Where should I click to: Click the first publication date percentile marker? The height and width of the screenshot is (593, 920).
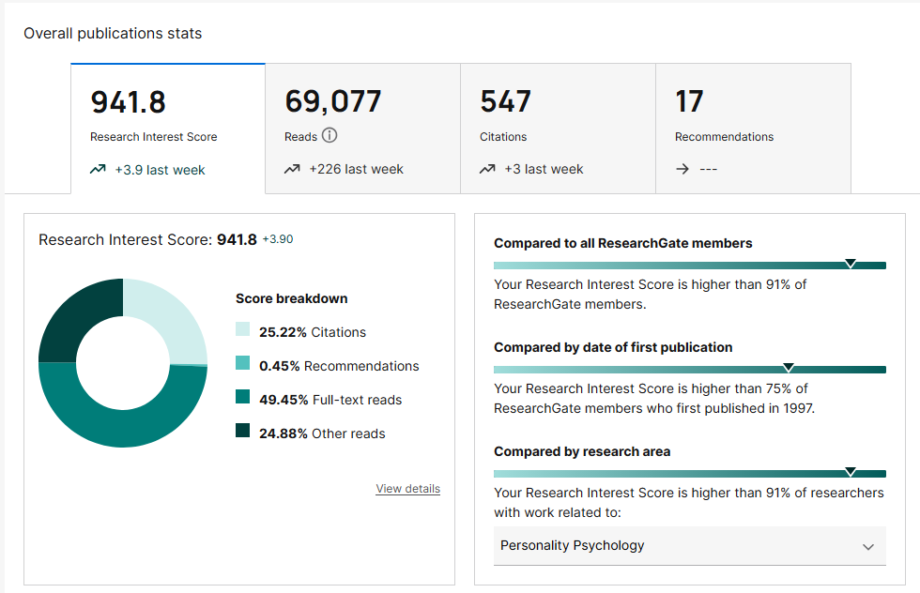[788, 368]
